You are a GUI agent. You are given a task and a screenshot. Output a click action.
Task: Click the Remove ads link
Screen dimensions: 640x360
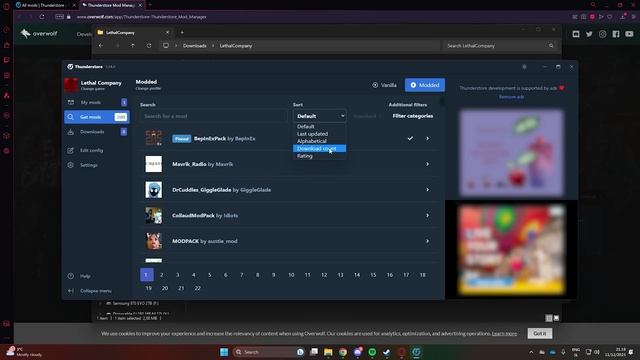coord(511,97)
